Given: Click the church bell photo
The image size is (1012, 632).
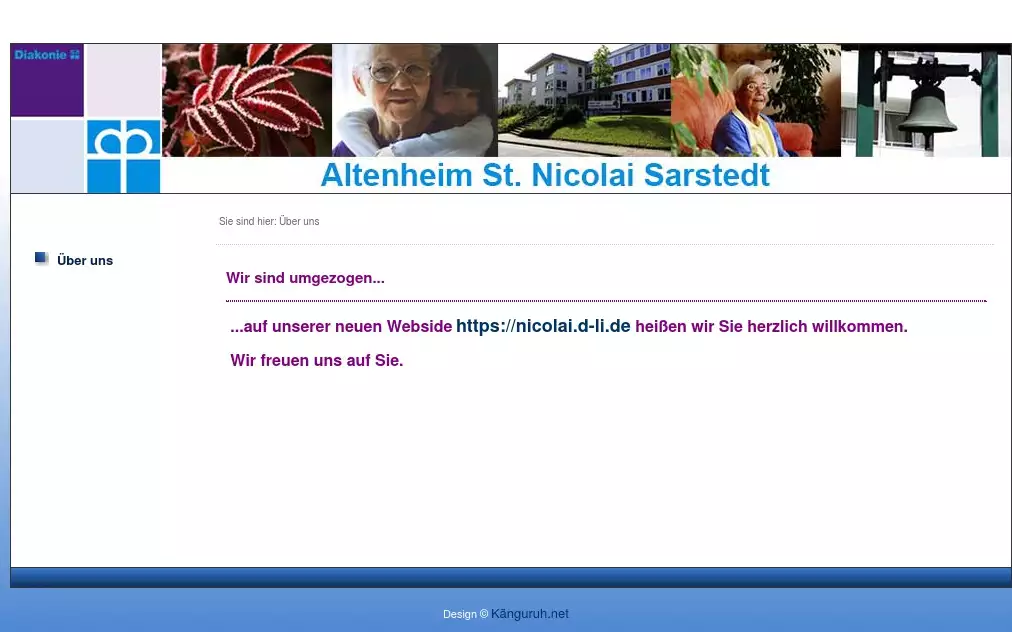Looking at the screenshot, I should pyautogui.click(x=925, y=100).
